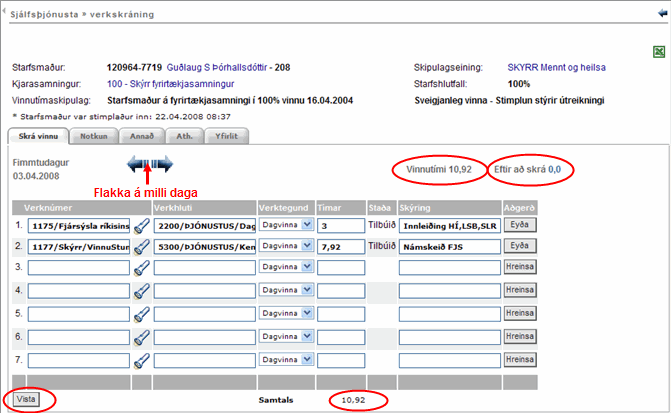The width and height of the screenshot is (671, 413).
Task: Click Skýring field Innleiðing HÍ,LSB,SLR
Action: 450,226
